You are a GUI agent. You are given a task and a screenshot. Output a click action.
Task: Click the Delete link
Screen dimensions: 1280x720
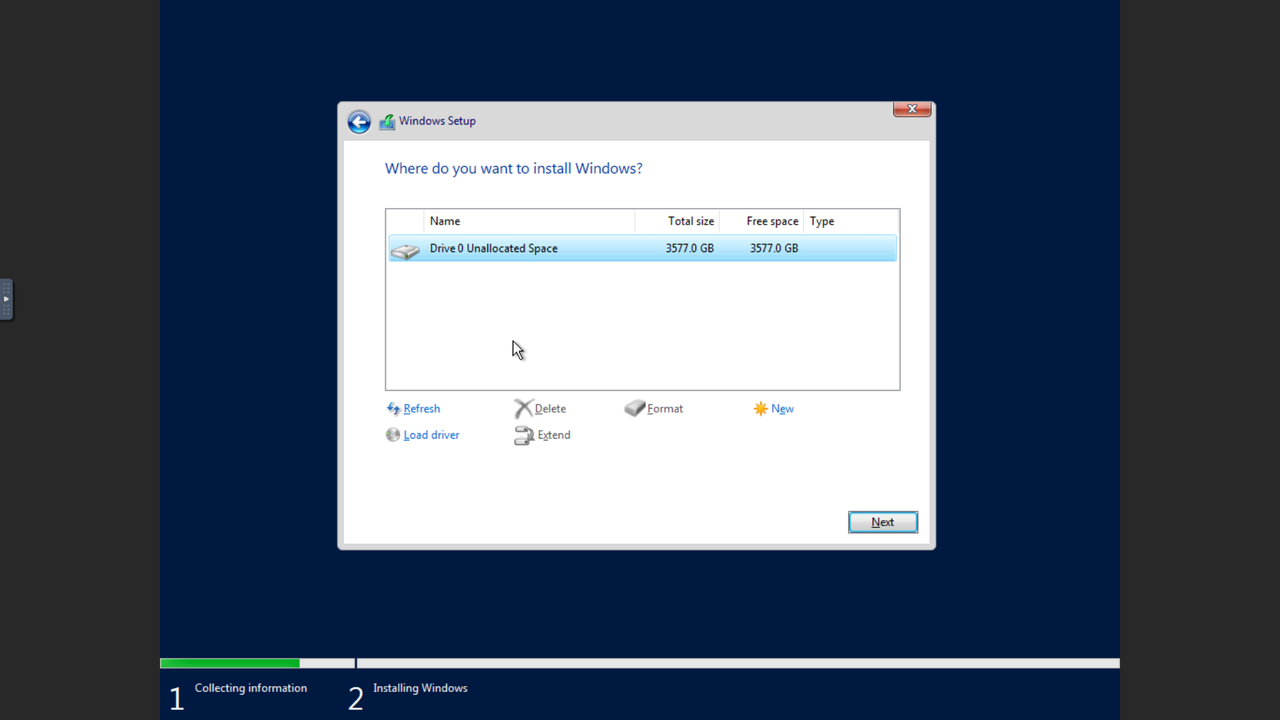550,409
